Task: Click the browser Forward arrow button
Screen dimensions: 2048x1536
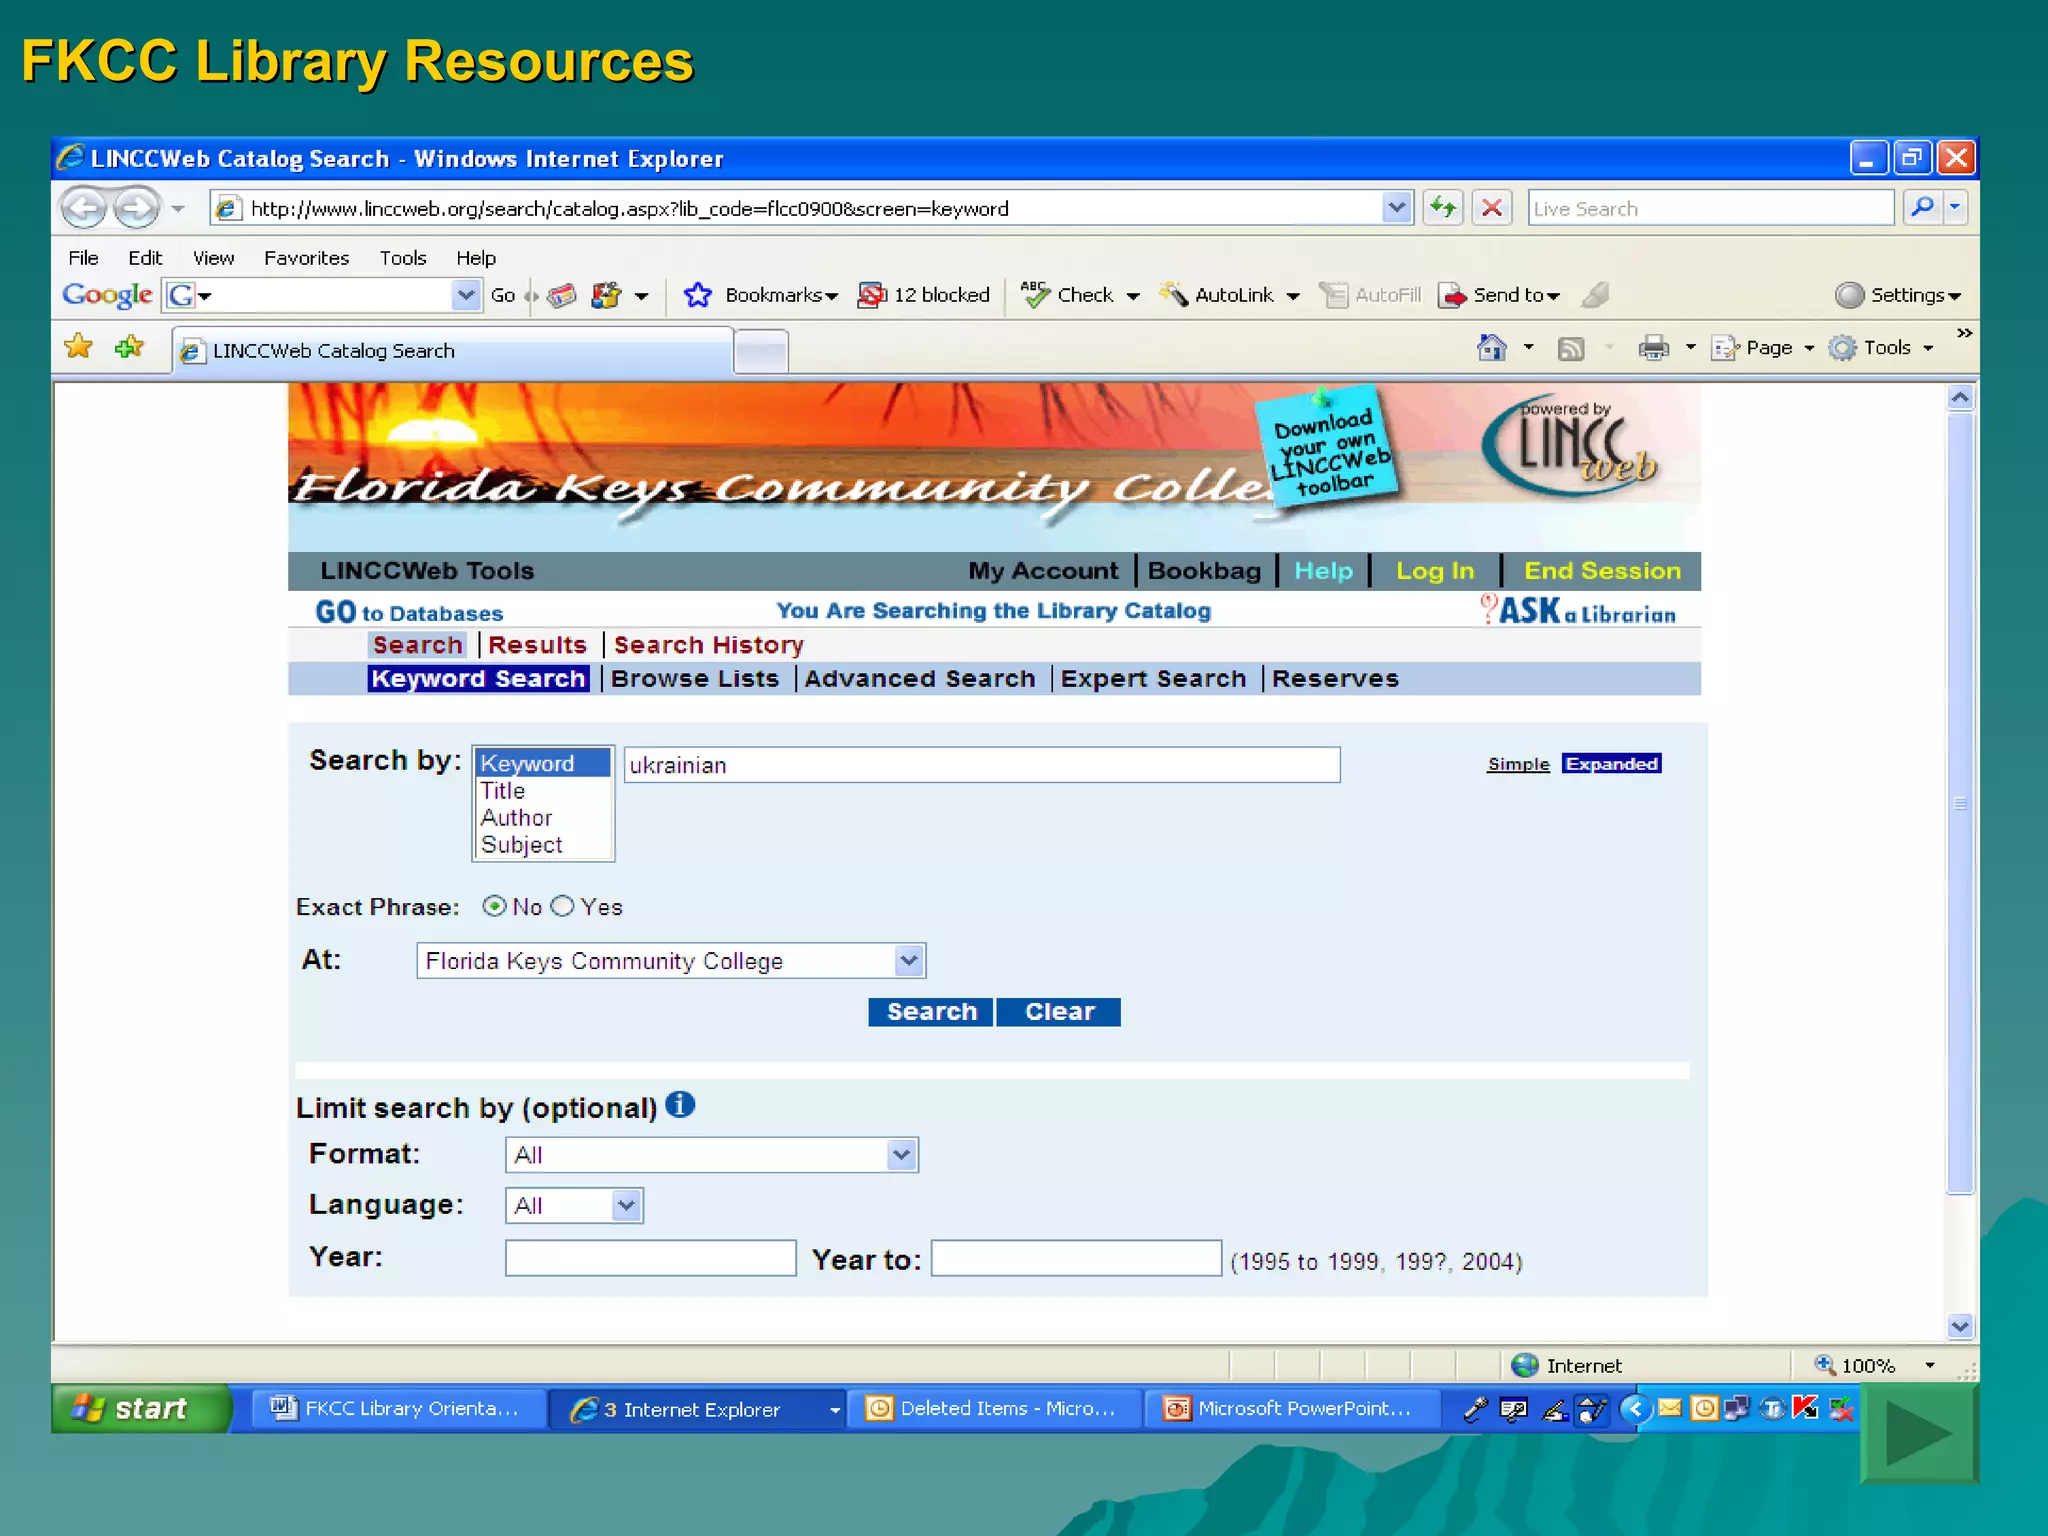Action: tap(136, 208)
